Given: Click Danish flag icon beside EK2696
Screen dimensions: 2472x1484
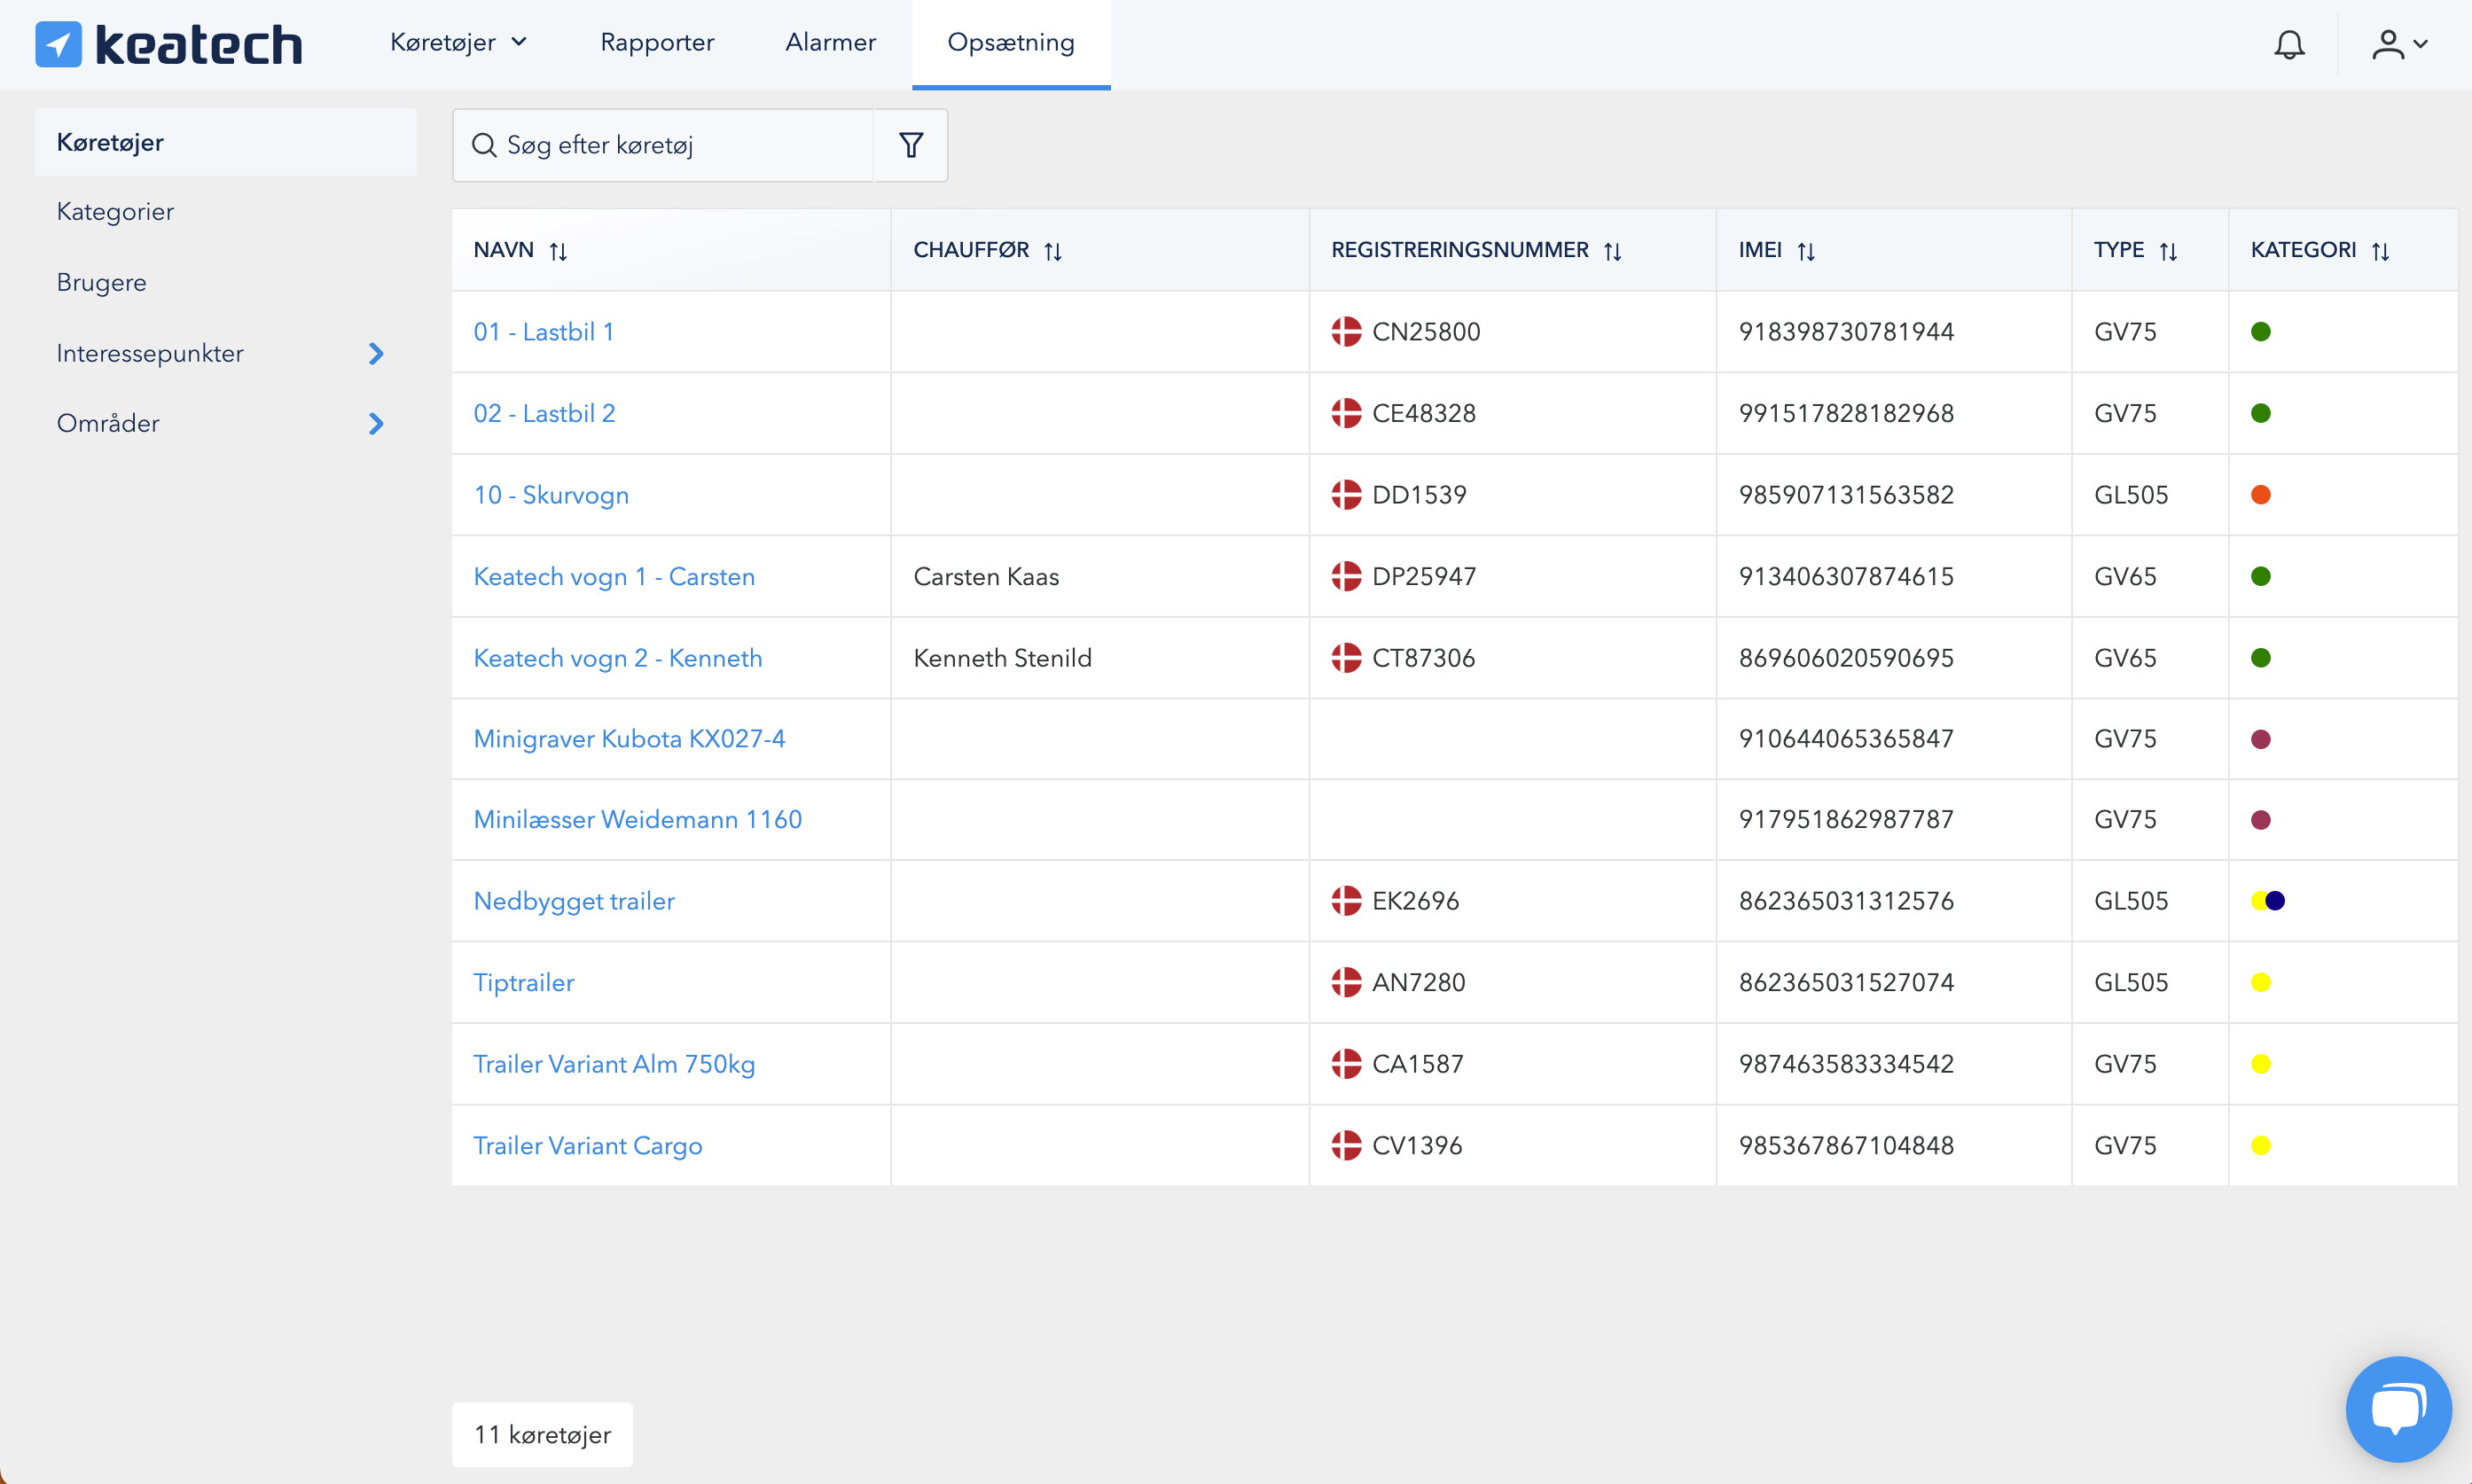Looking at the screenshot, I should pyautogui.click(x=1346, y=901).
